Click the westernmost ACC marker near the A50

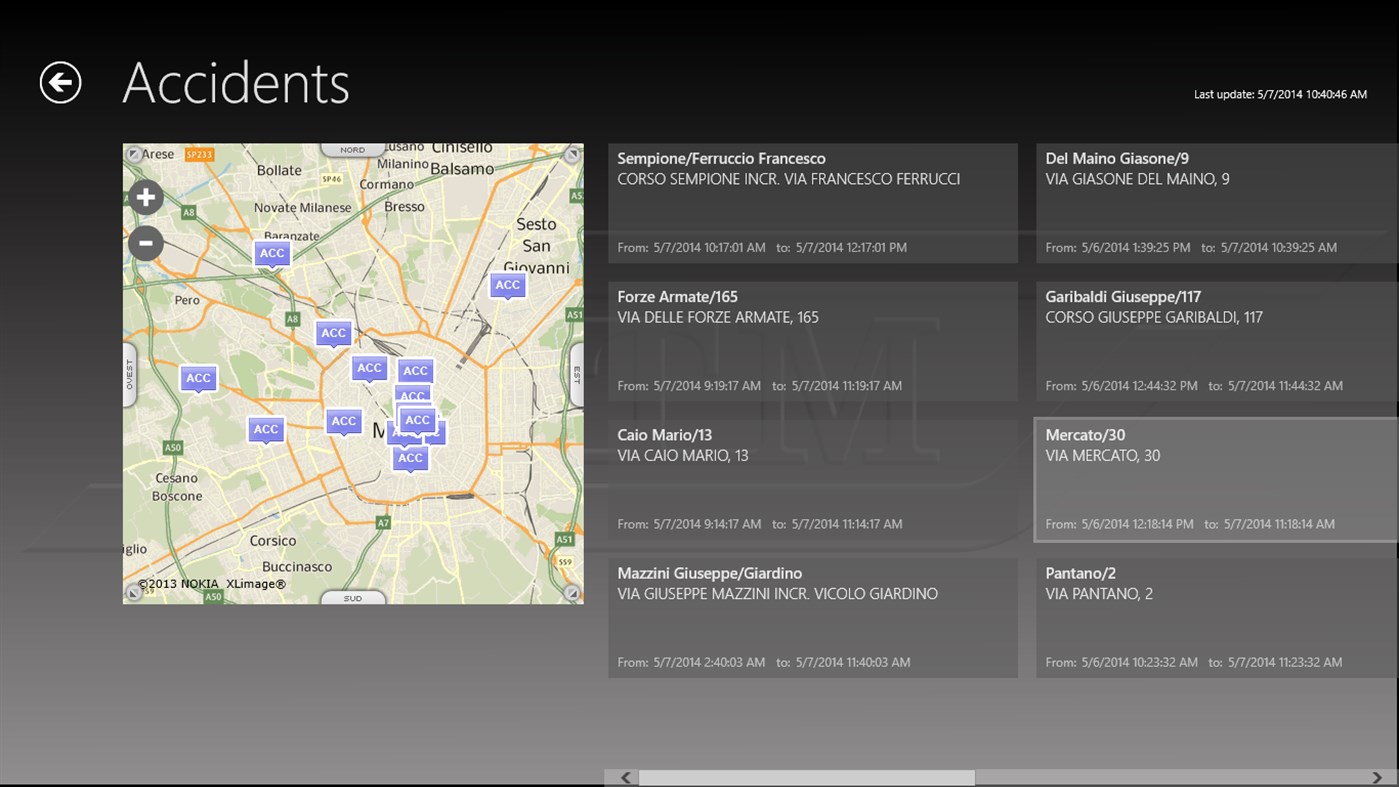(197, 378)
